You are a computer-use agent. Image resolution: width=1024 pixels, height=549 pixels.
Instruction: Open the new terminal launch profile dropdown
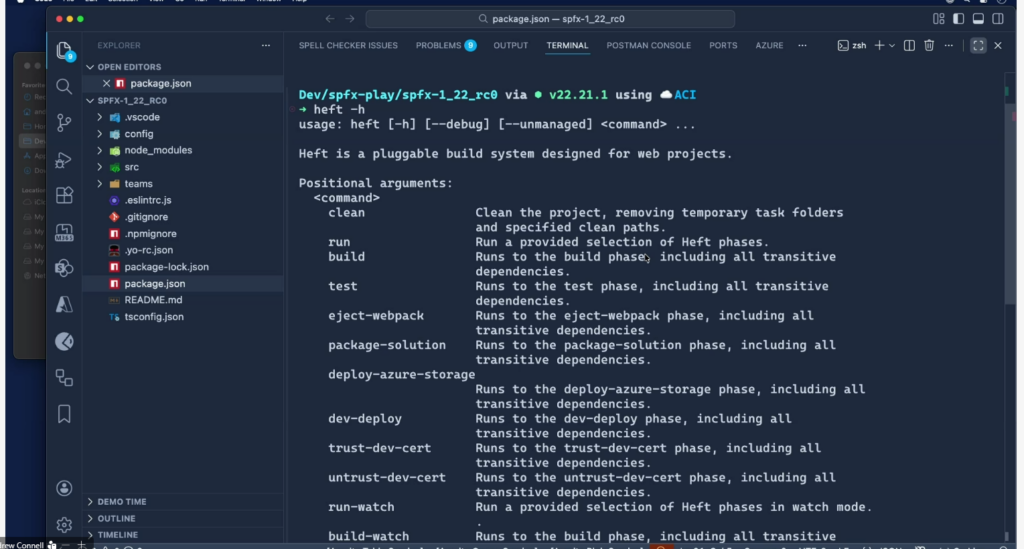[892, 45]
